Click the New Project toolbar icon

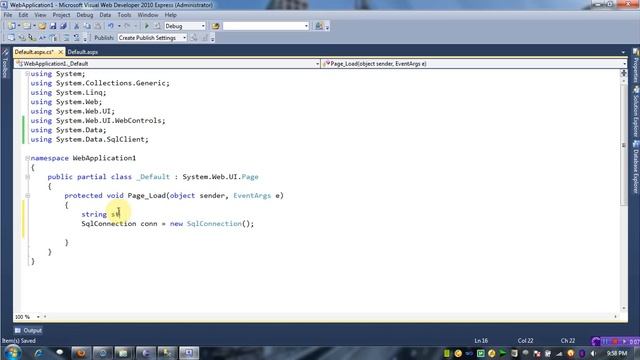coord(11,26)
